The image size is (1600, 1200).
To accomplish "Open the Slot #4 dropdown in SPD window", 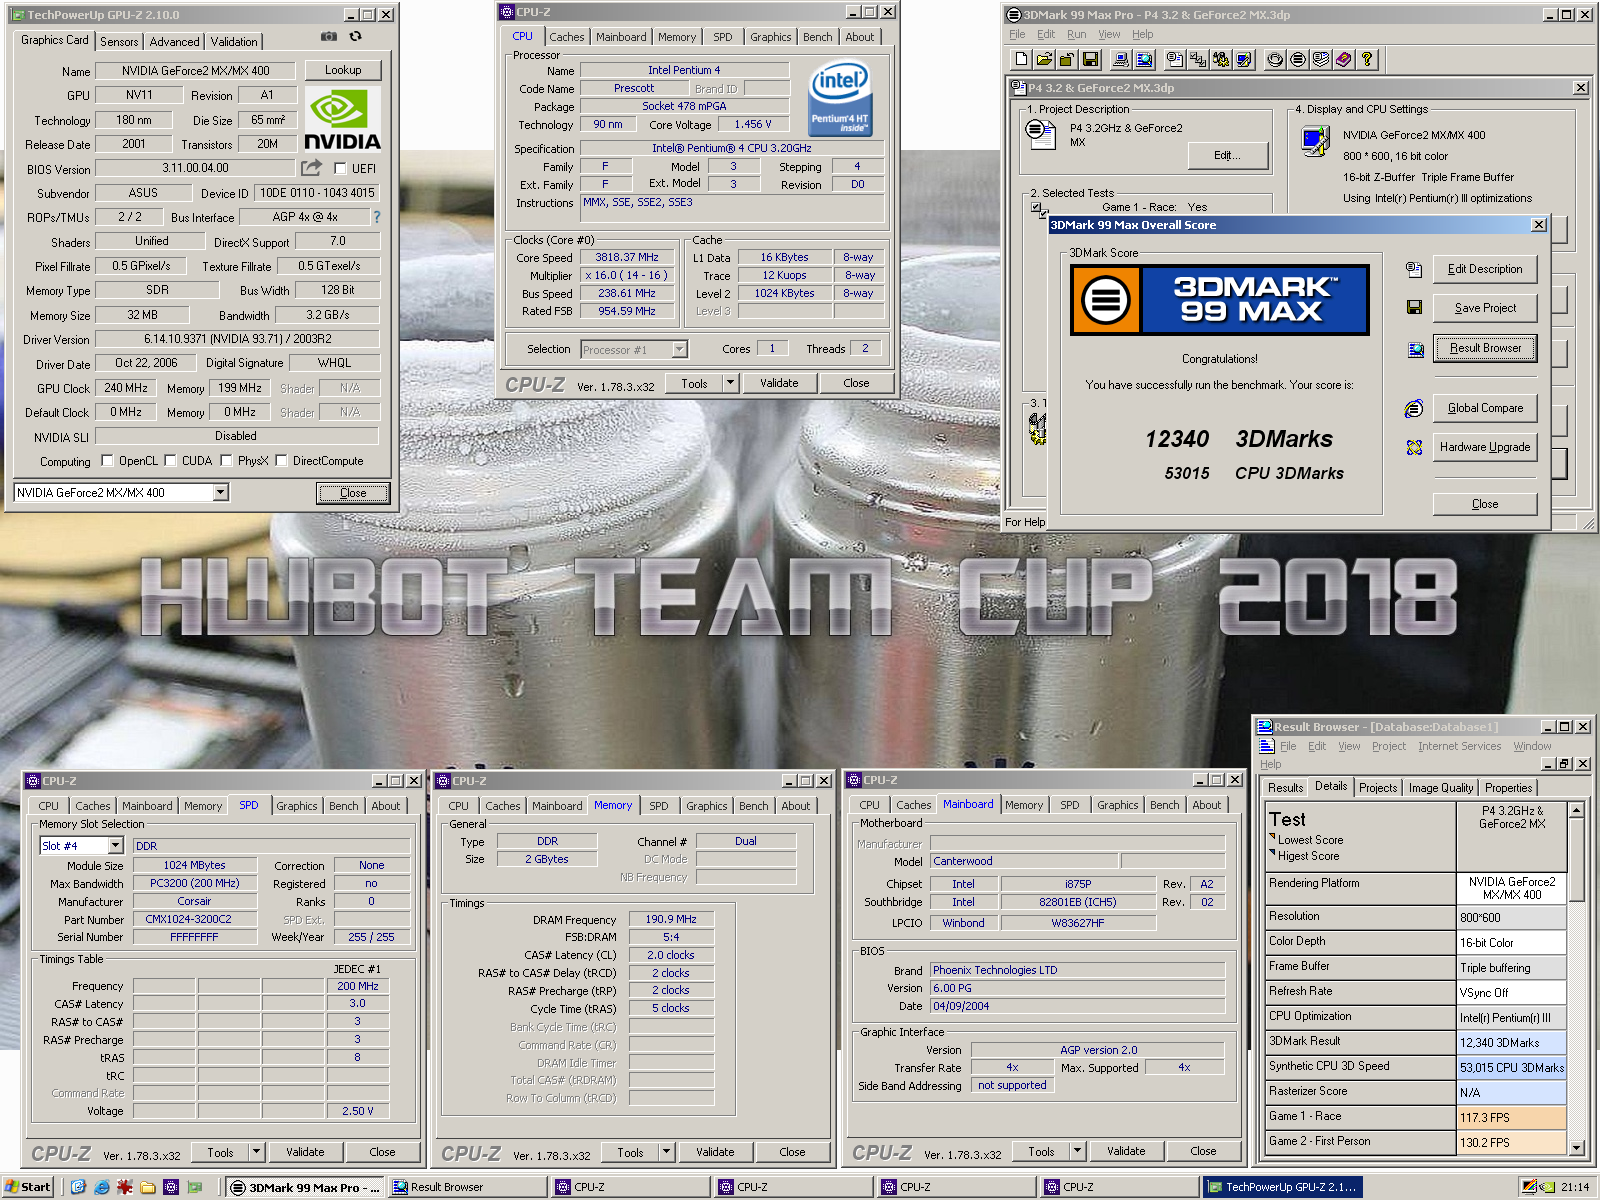I will (x=115, y=846).
